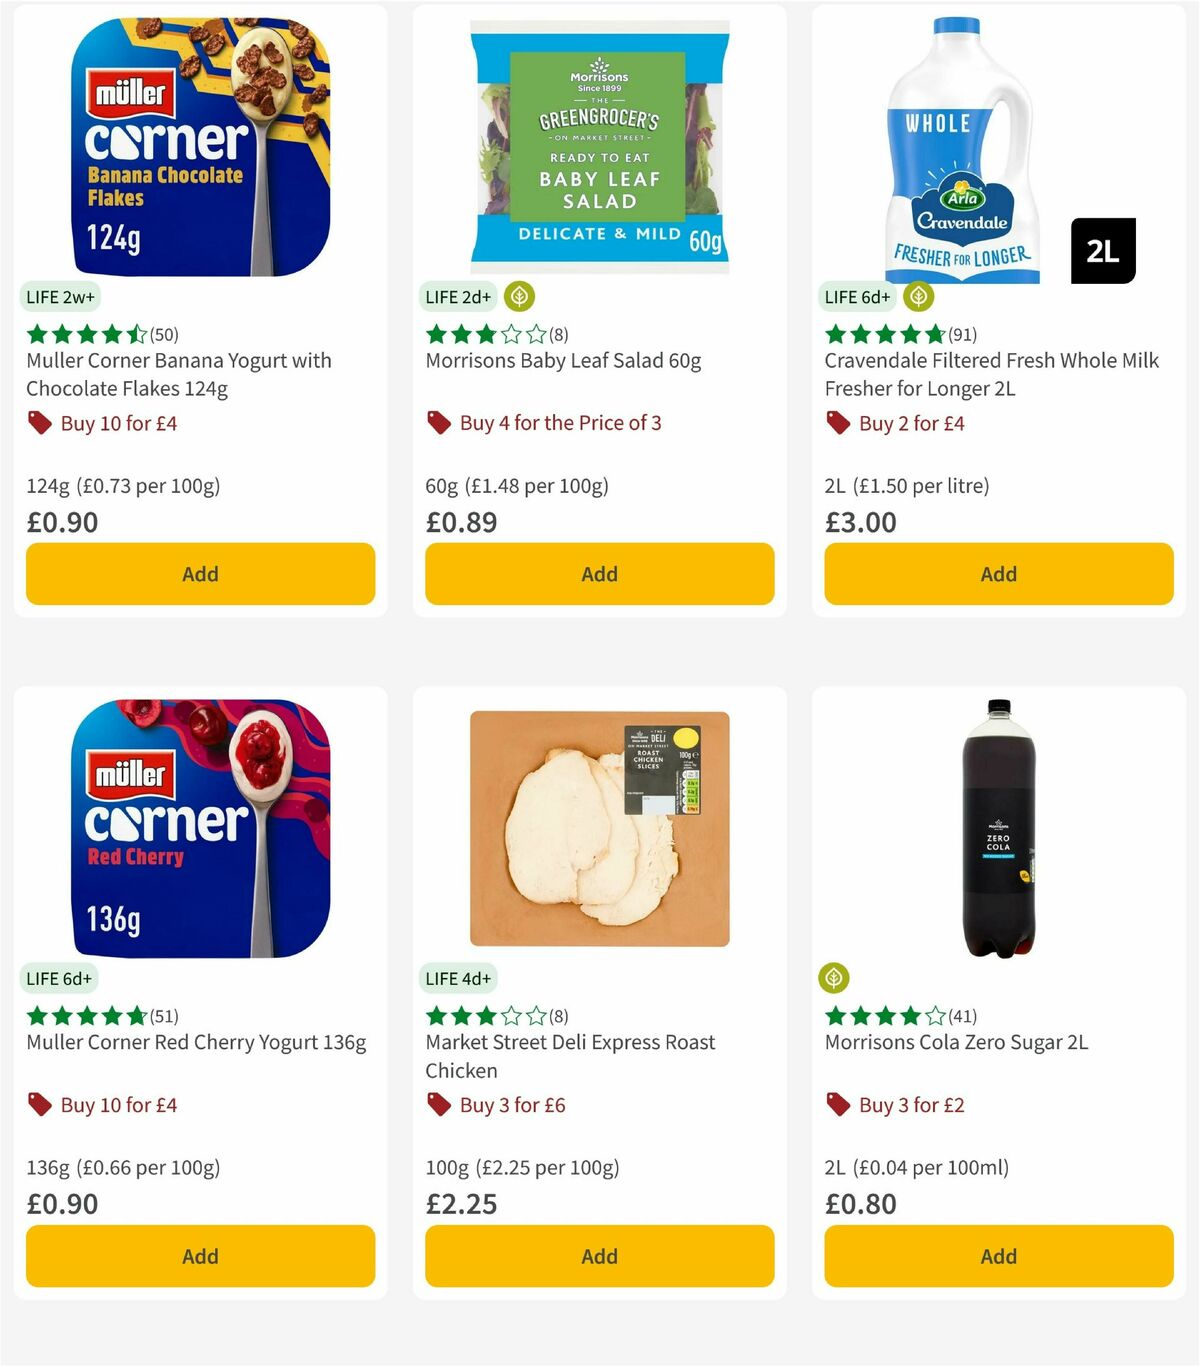Open the Cravendale Filtered Fresh Whole Milk product page
This screenshot has height=1366, width=1200.
coord(990,374)
